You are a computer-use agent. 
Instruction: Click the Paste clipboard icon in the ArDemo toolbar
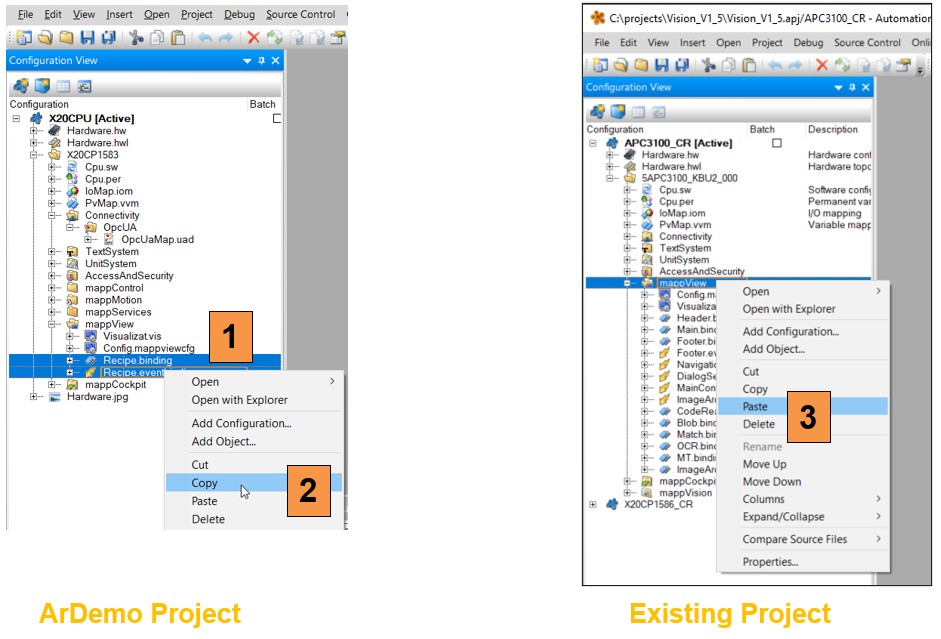[x=177, y=38]
